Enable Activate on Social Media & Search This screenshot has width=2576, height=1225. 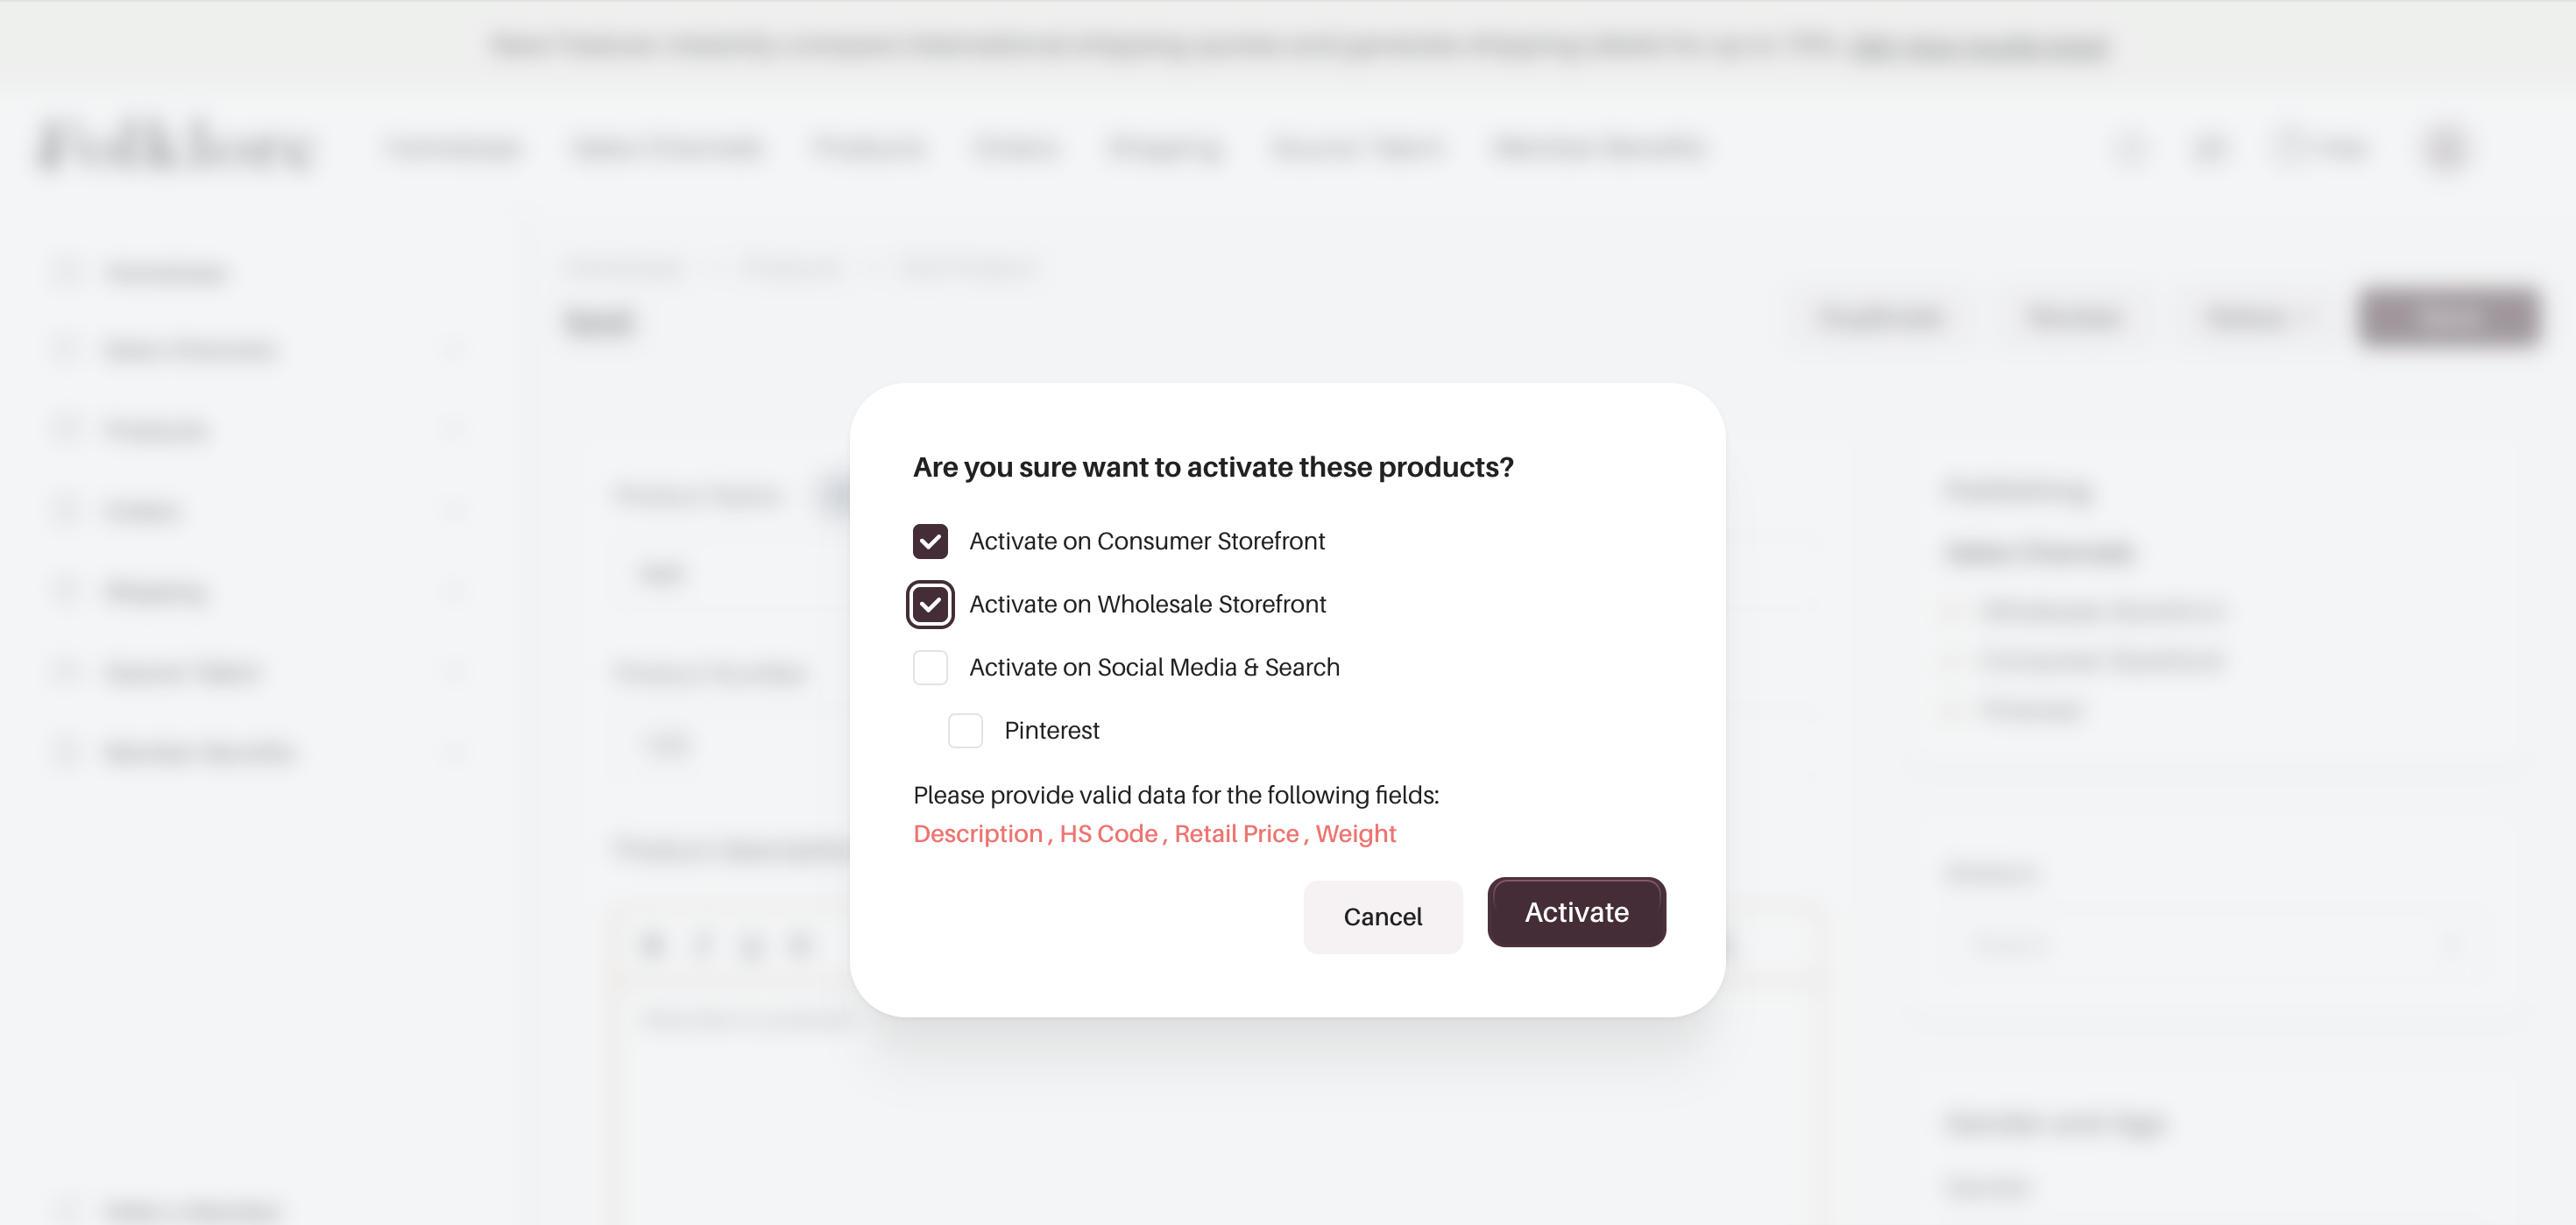pyautogui.click(x=930, y=667)
